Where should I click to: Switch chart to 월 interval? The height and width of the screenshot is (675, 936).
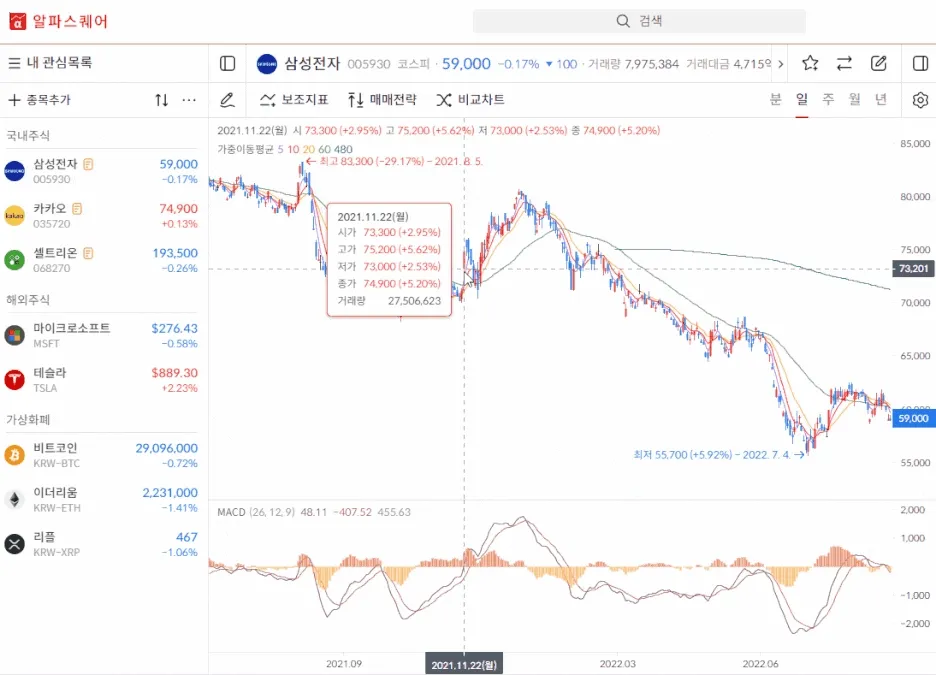(x=854, y=99)
